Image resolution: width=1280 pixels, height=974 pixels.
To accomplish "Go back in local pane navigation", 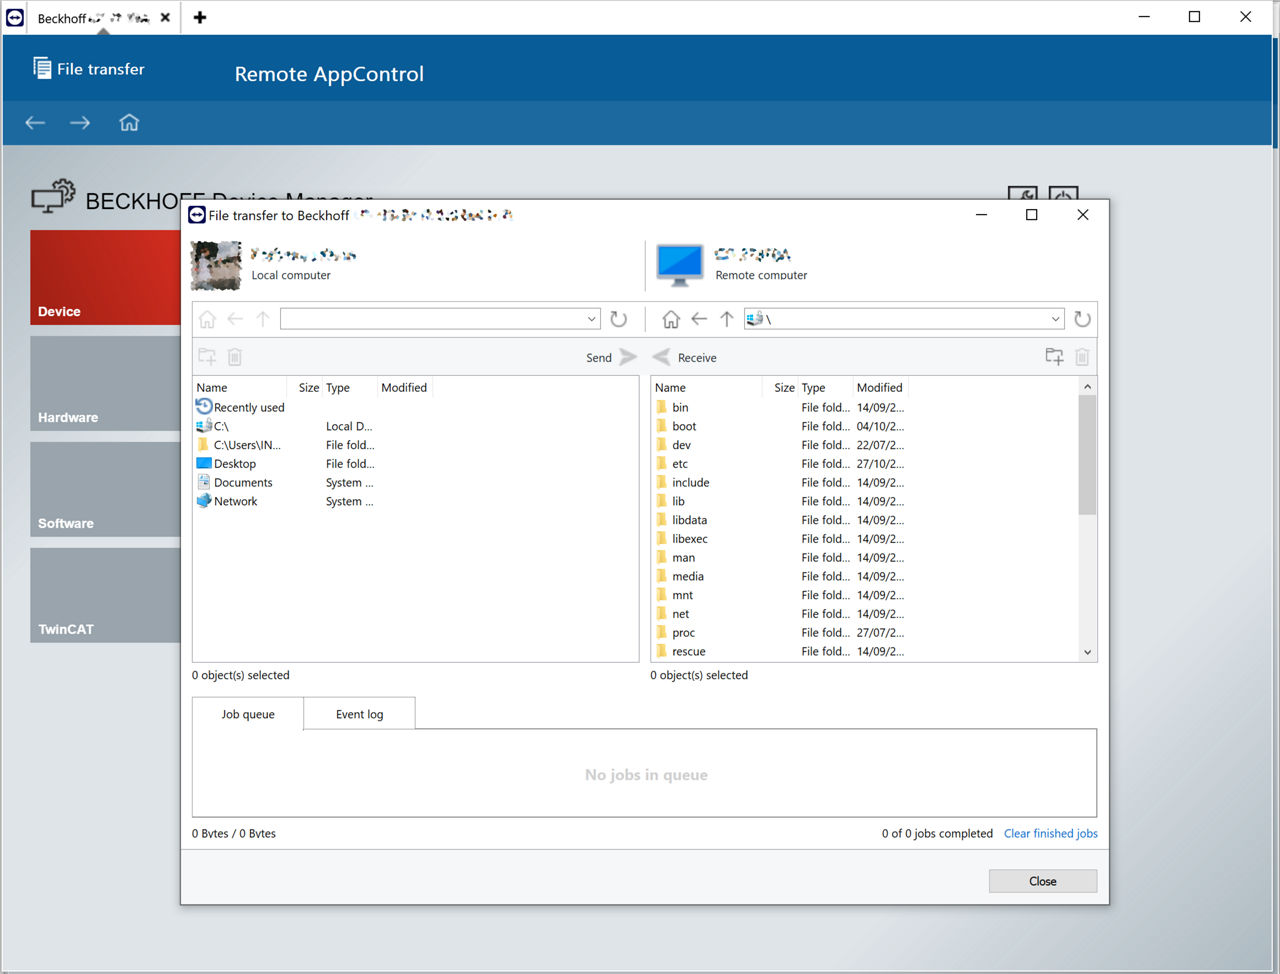I will 235,319.
